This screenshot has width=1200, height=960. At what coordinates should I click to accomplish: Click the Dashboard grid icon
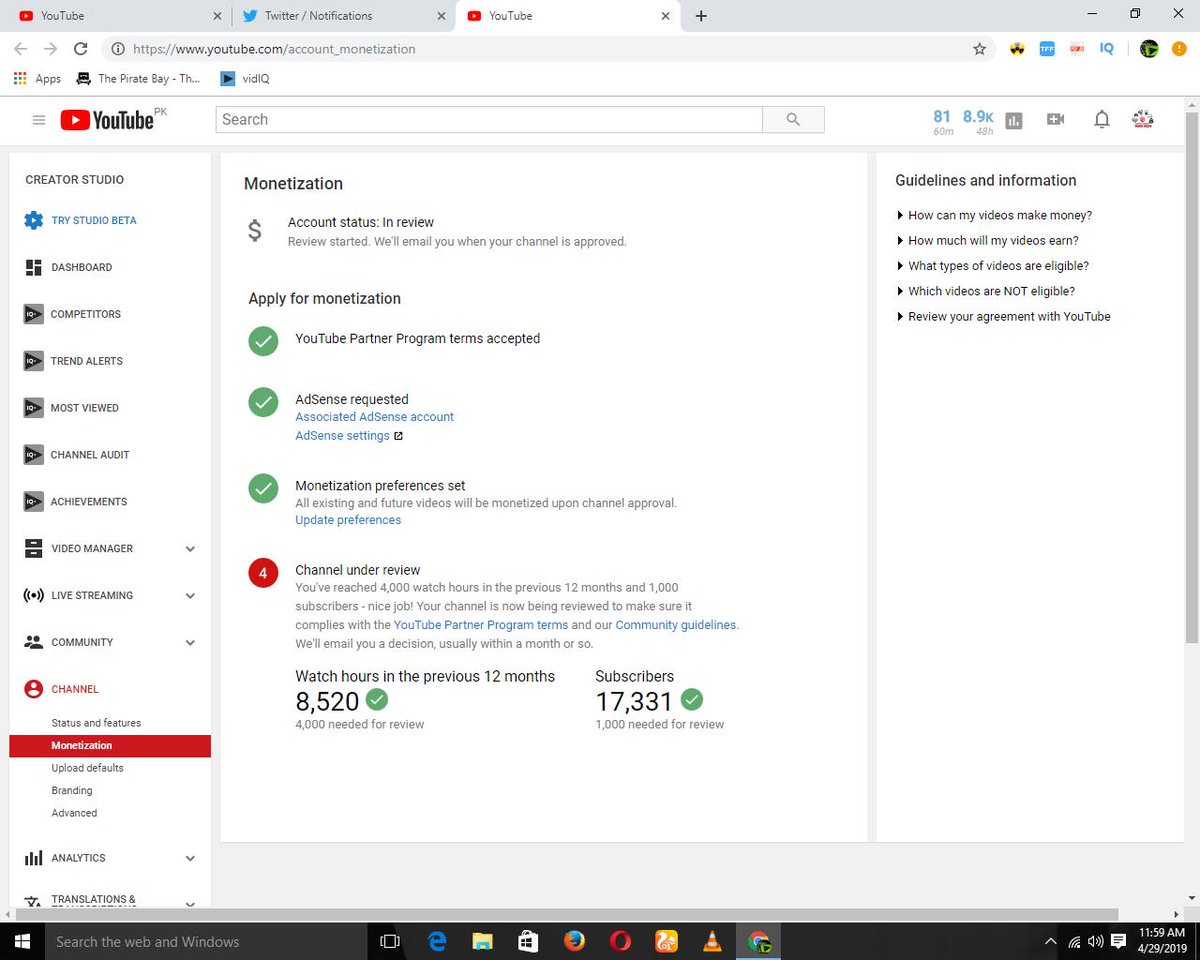(x=34, y=267)
